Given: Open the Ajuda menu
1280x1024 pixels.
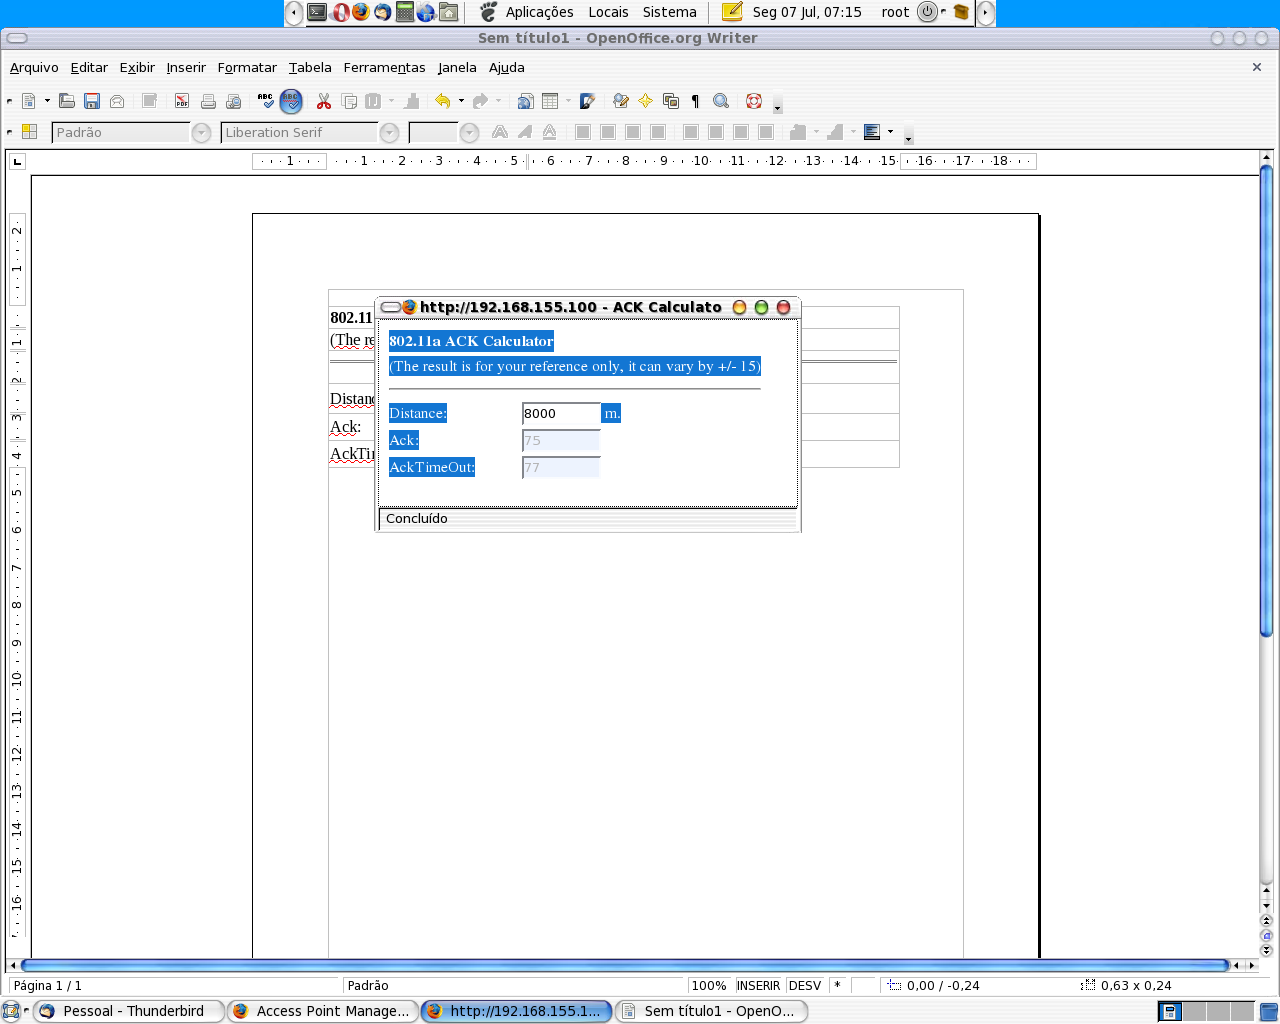Looking at the screenshot, I should (507, 68).
